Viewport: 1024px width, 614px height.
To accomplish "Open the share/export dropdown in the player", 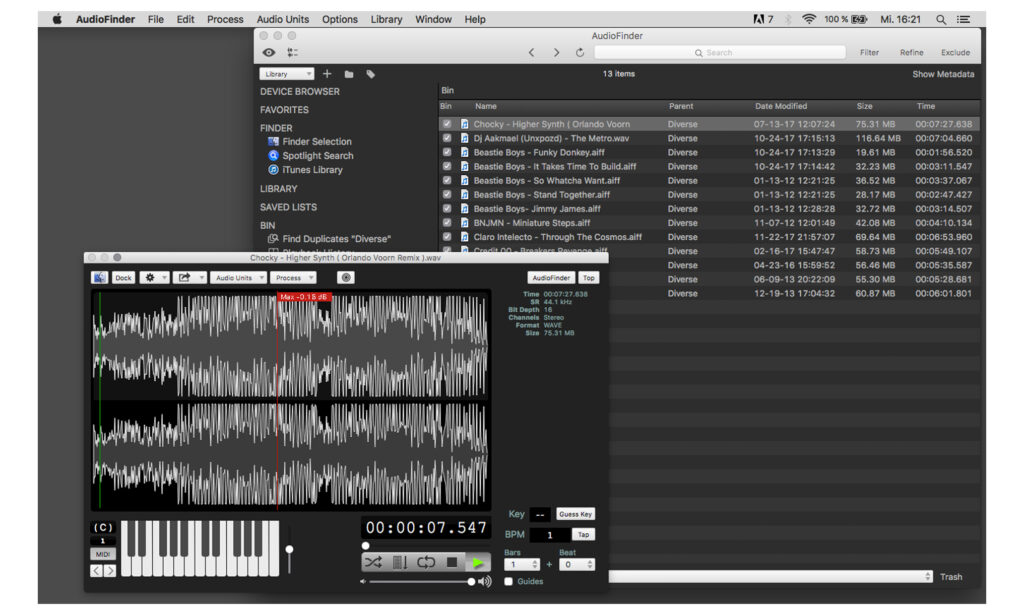I will click(190, 278).
